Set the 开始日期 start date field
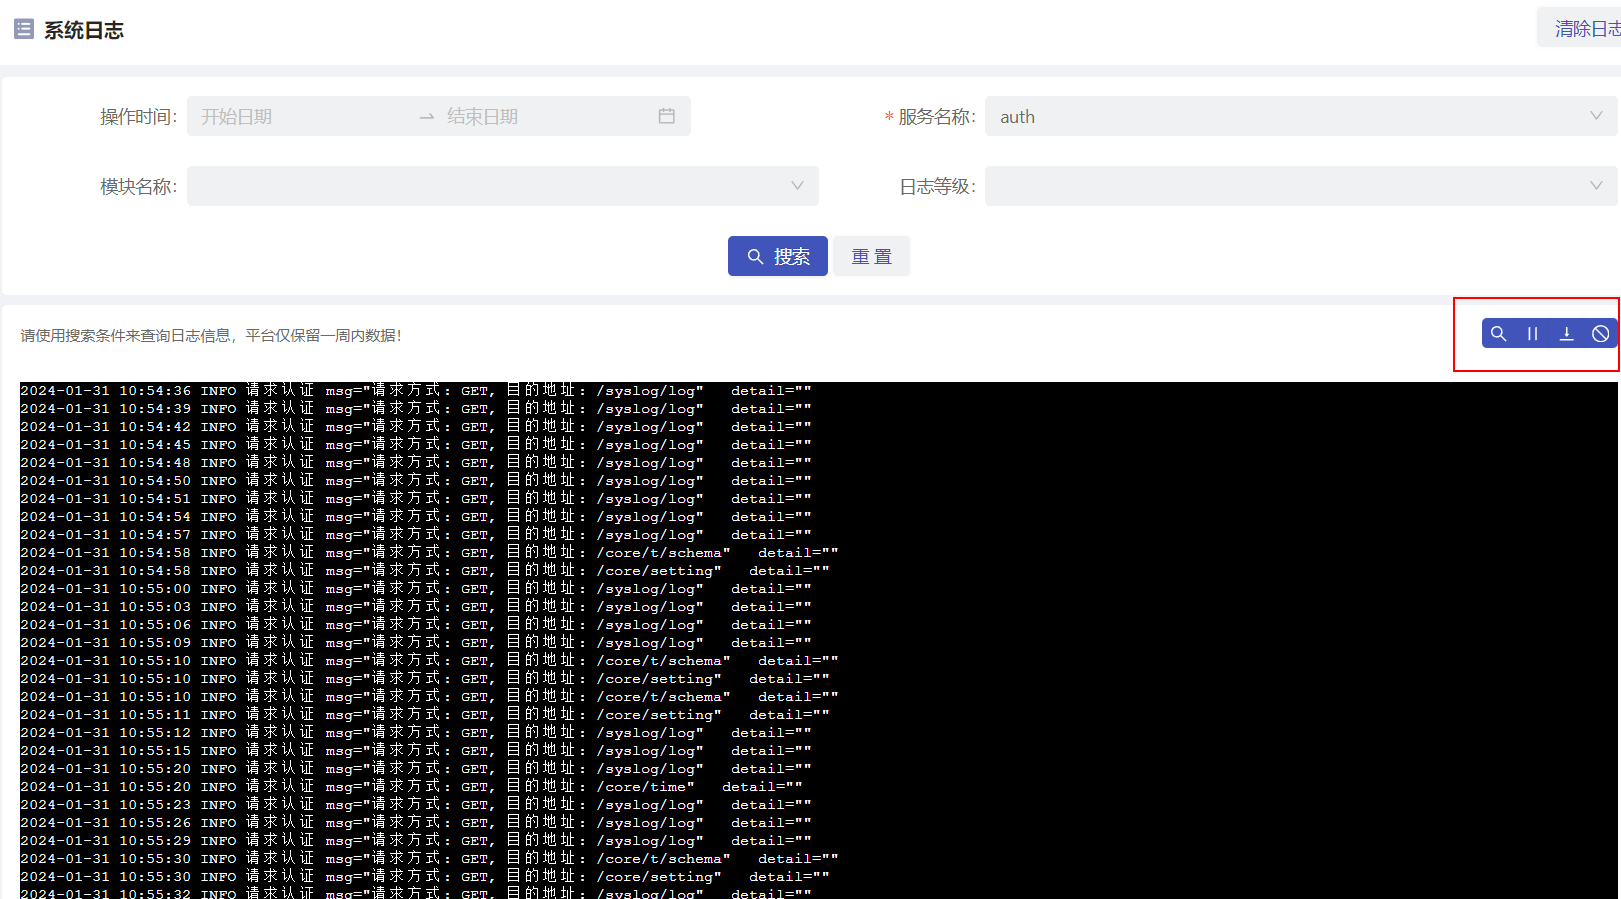This screenshot has height=899, width=1621. [300, 116]
